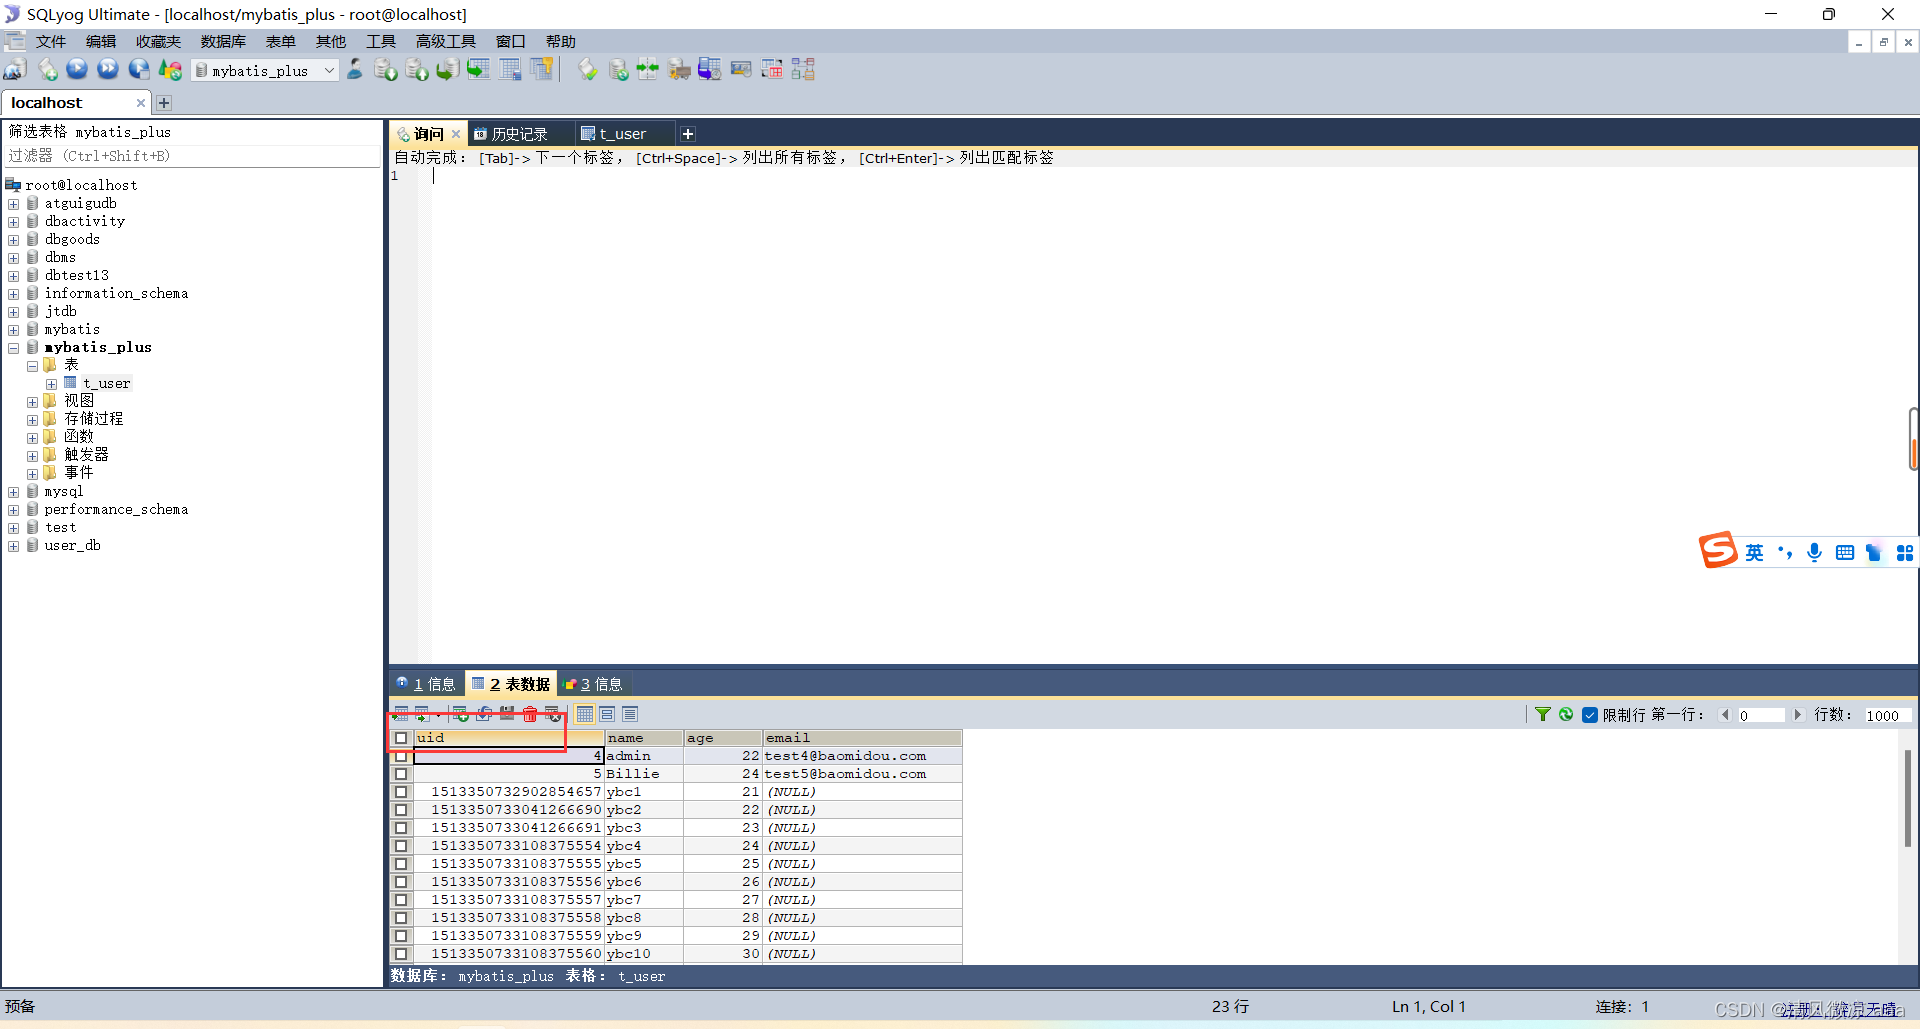Expand the user_db database node

[x=14, y=546]
